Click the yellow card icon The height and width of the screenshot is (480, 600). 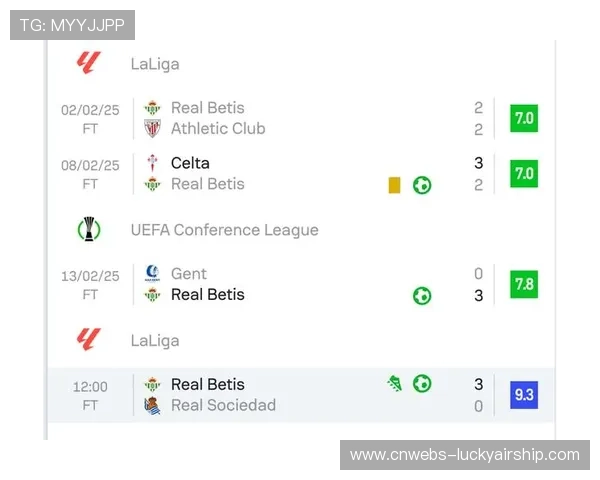point(394,185)
